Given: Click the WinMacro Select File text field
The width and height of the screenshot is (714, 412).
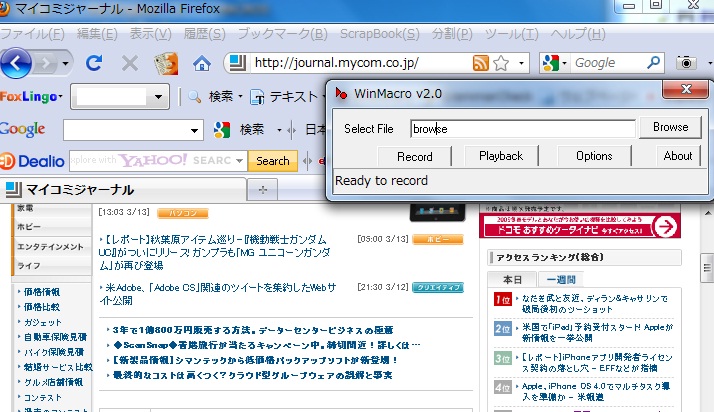Looking at the screenshot, I should coord(523,129).
